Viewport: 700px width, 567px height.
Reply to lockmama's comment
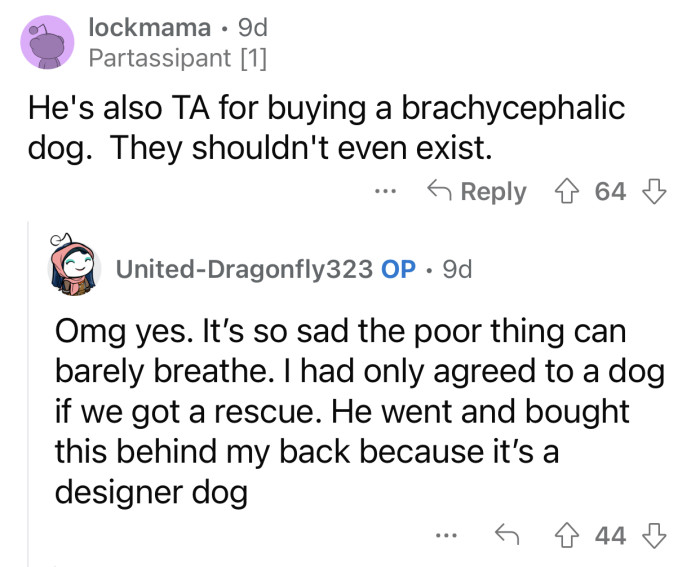477,192
